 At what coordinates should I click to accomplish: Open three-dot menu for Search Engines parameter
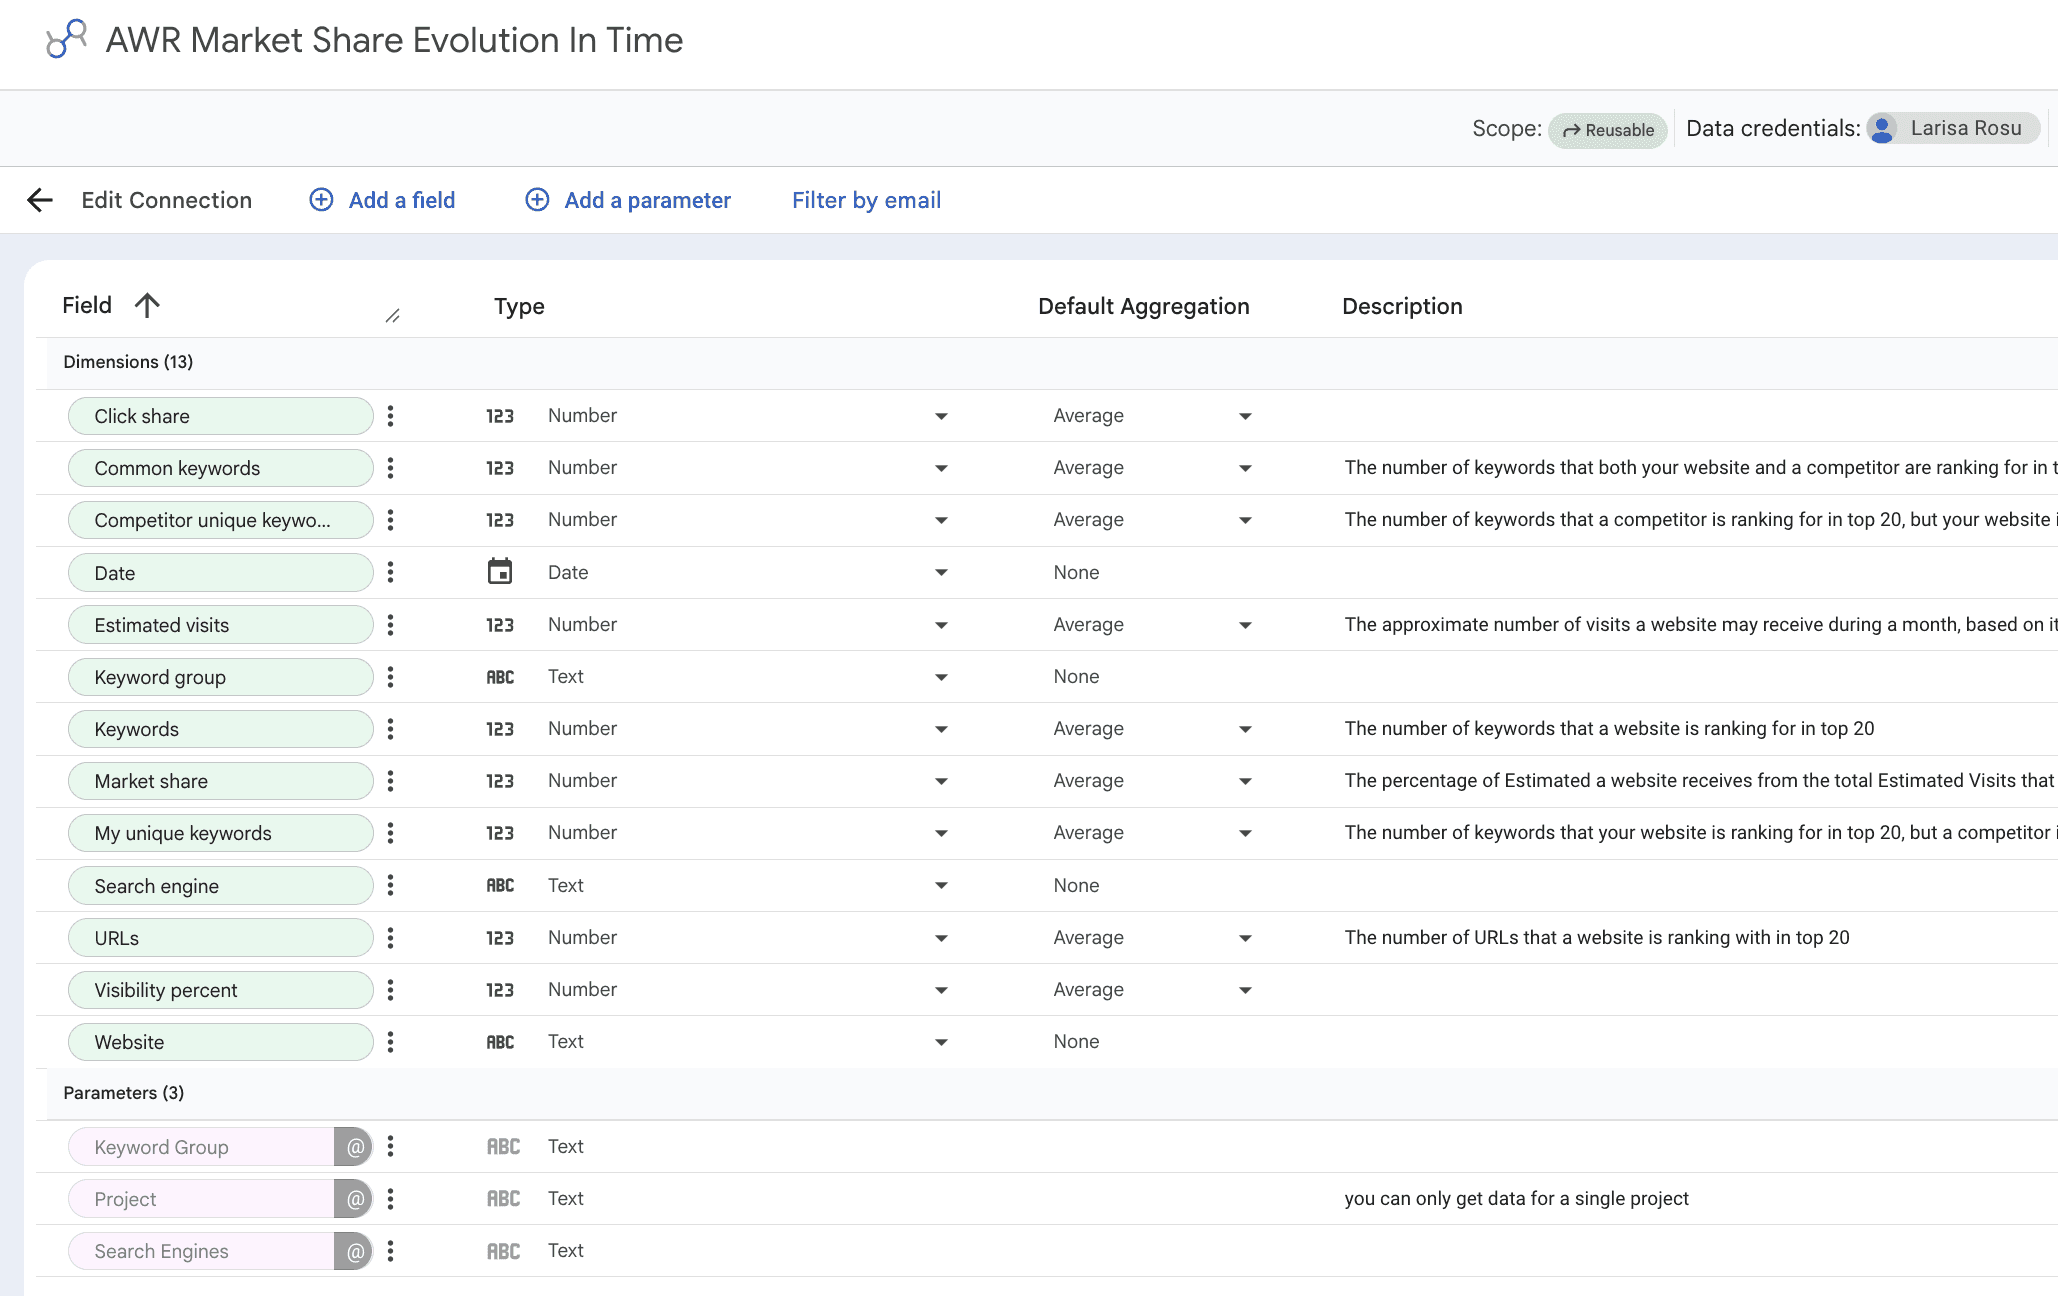(x=390, y=1251)
